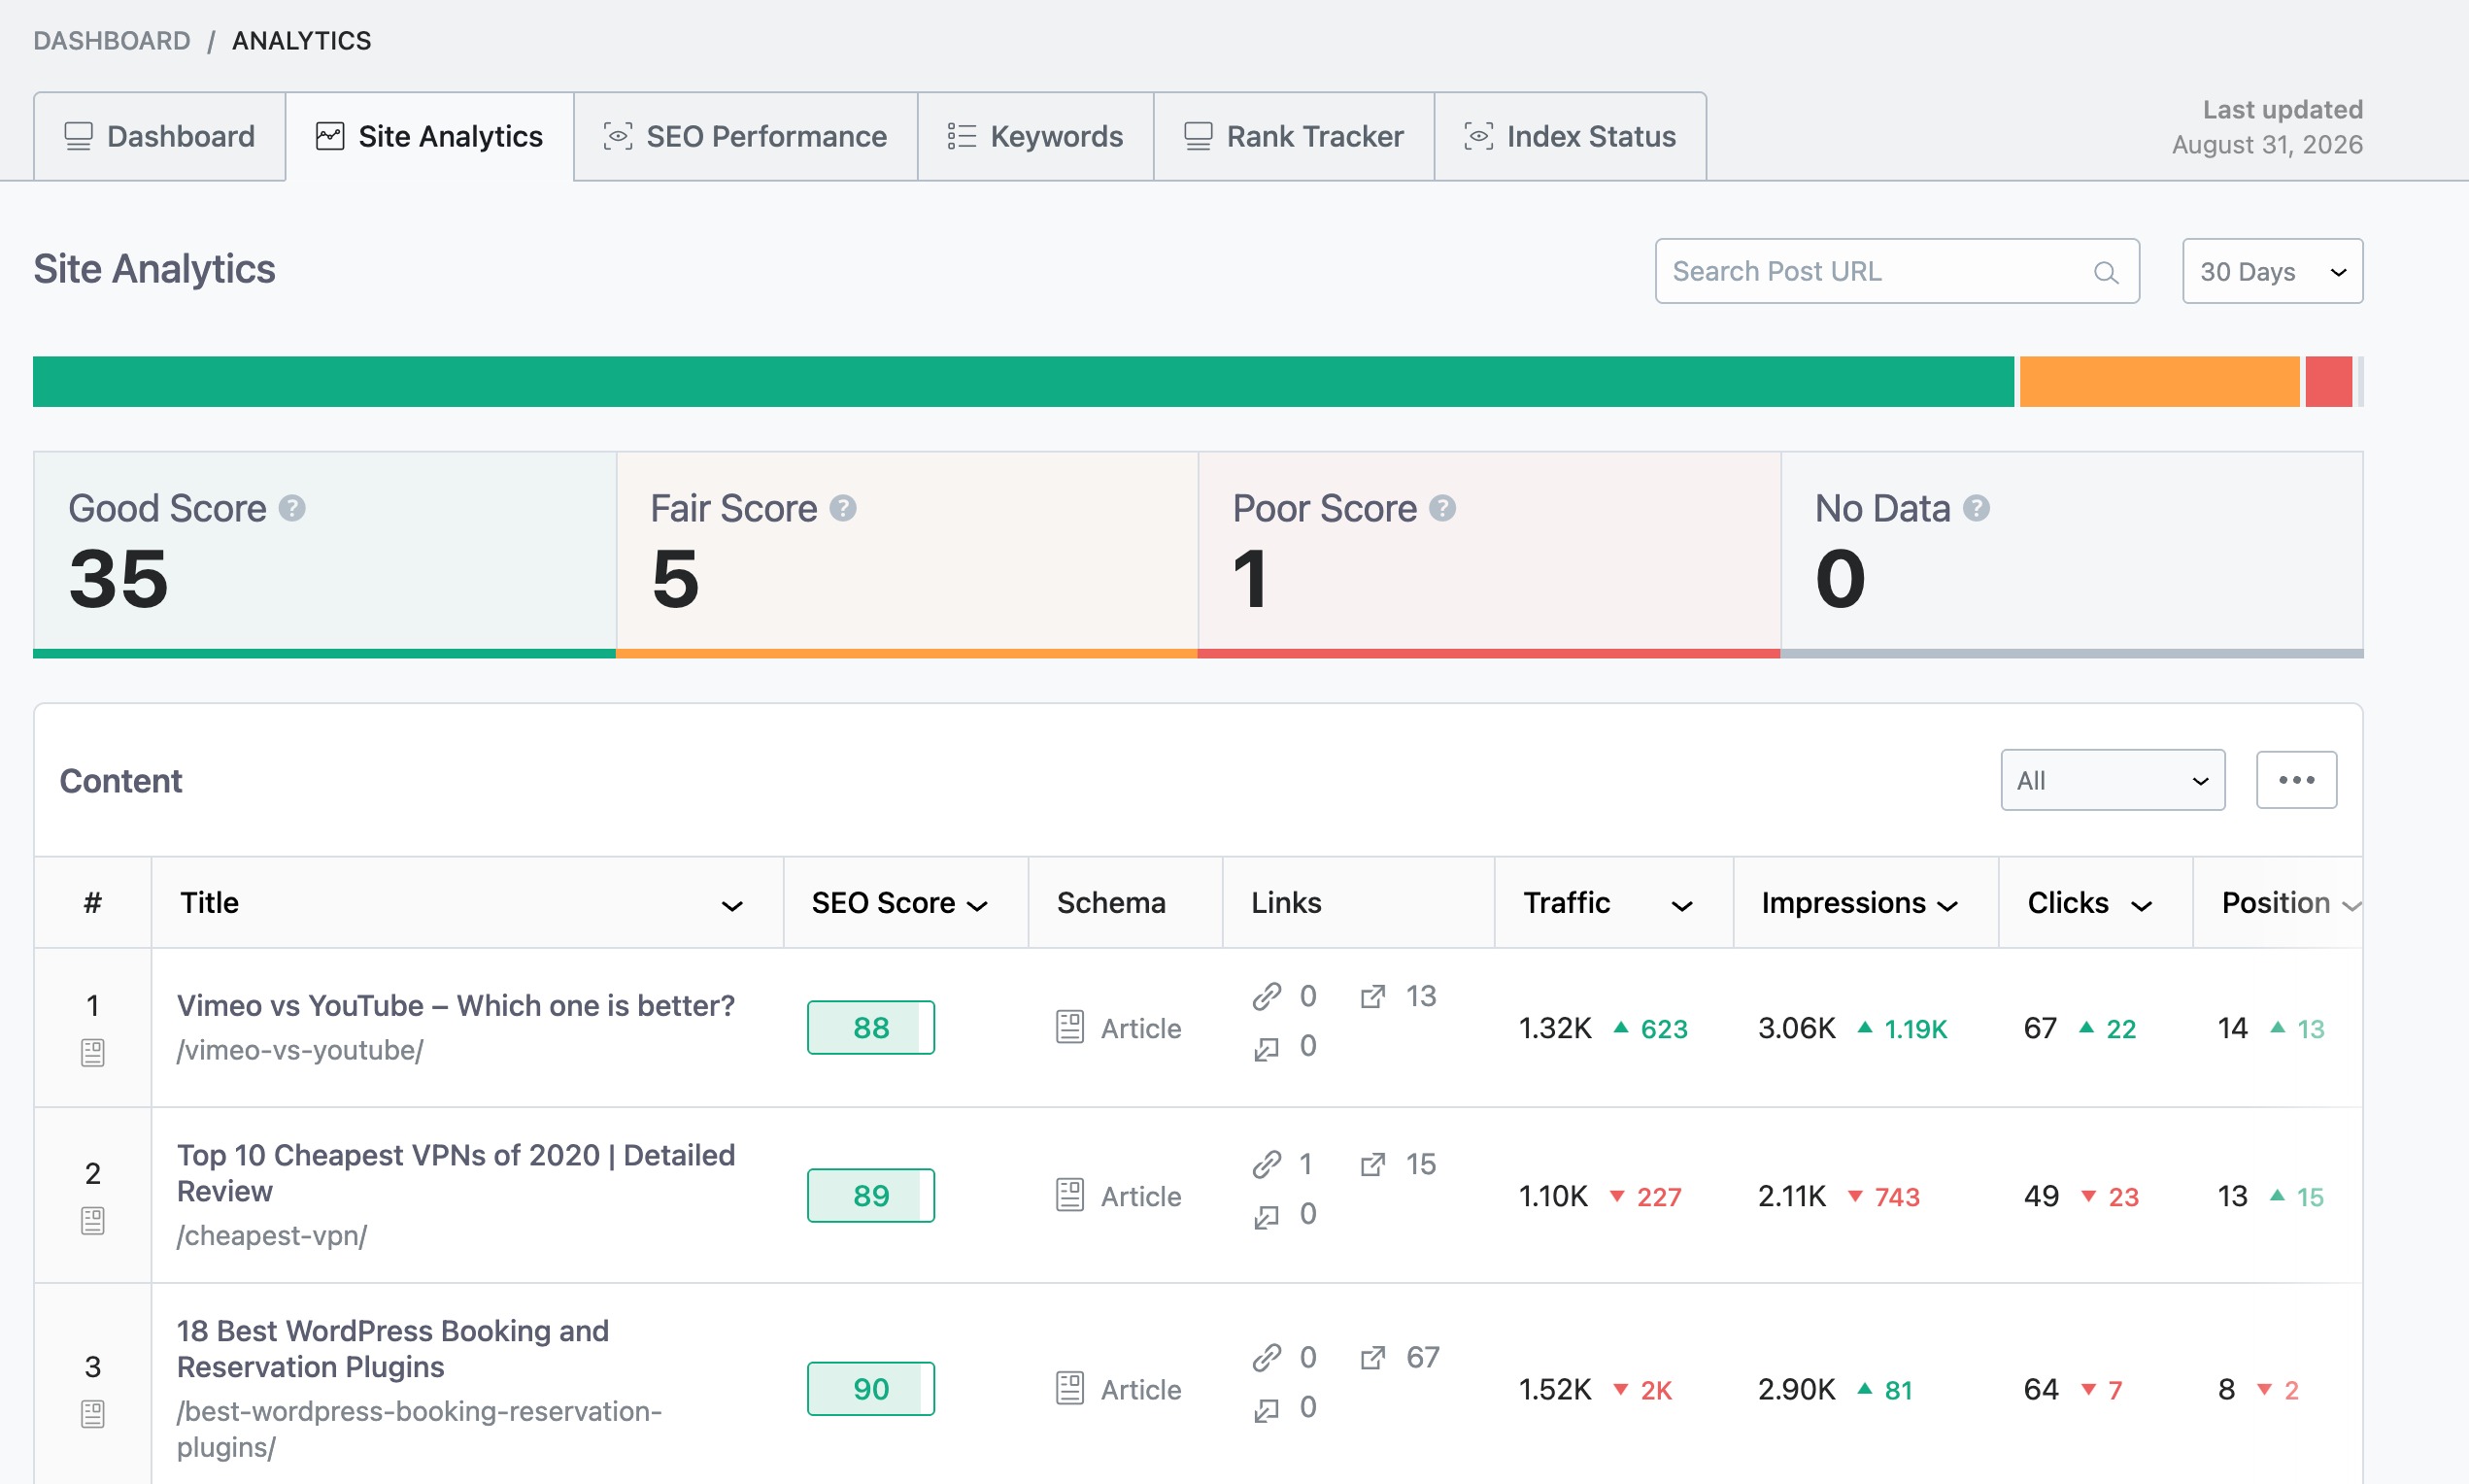Go to the Index Status tab
Image resolution: width=2469 pixels, height=1484 pixels.
pos(1570,137)
